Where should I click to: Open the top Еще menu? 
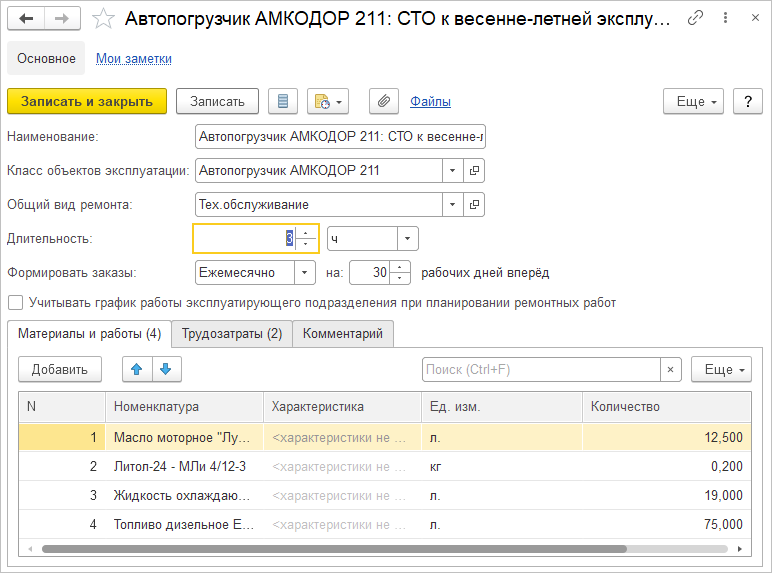tap(693, 101)
